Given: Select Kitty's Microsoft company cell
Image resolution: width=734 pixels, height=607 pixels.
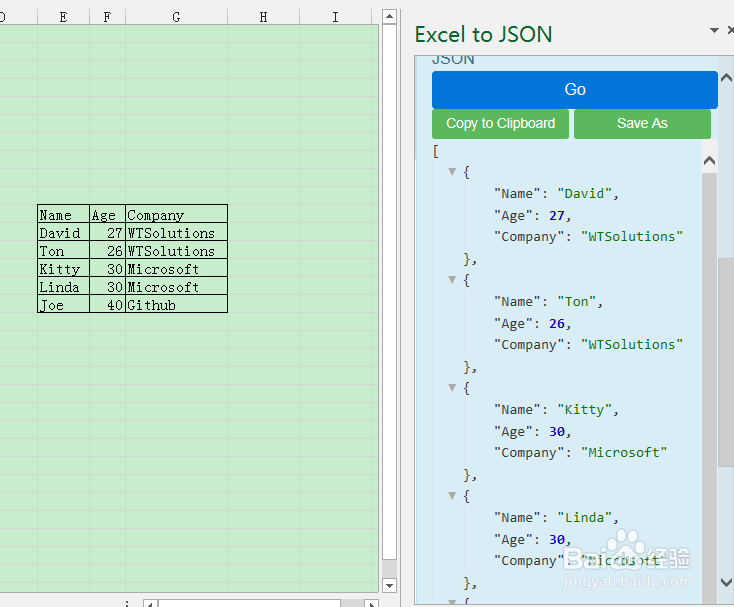Looking at the screenshot, I should [x=176, y=269].
